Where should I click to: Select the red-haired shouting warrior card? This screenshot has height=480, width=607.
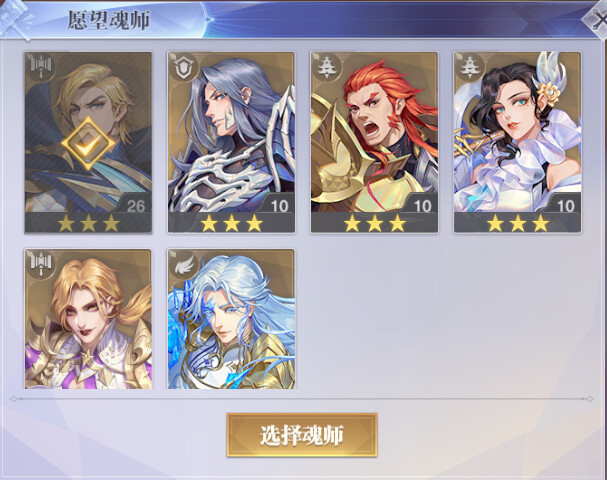coord(374,142)
